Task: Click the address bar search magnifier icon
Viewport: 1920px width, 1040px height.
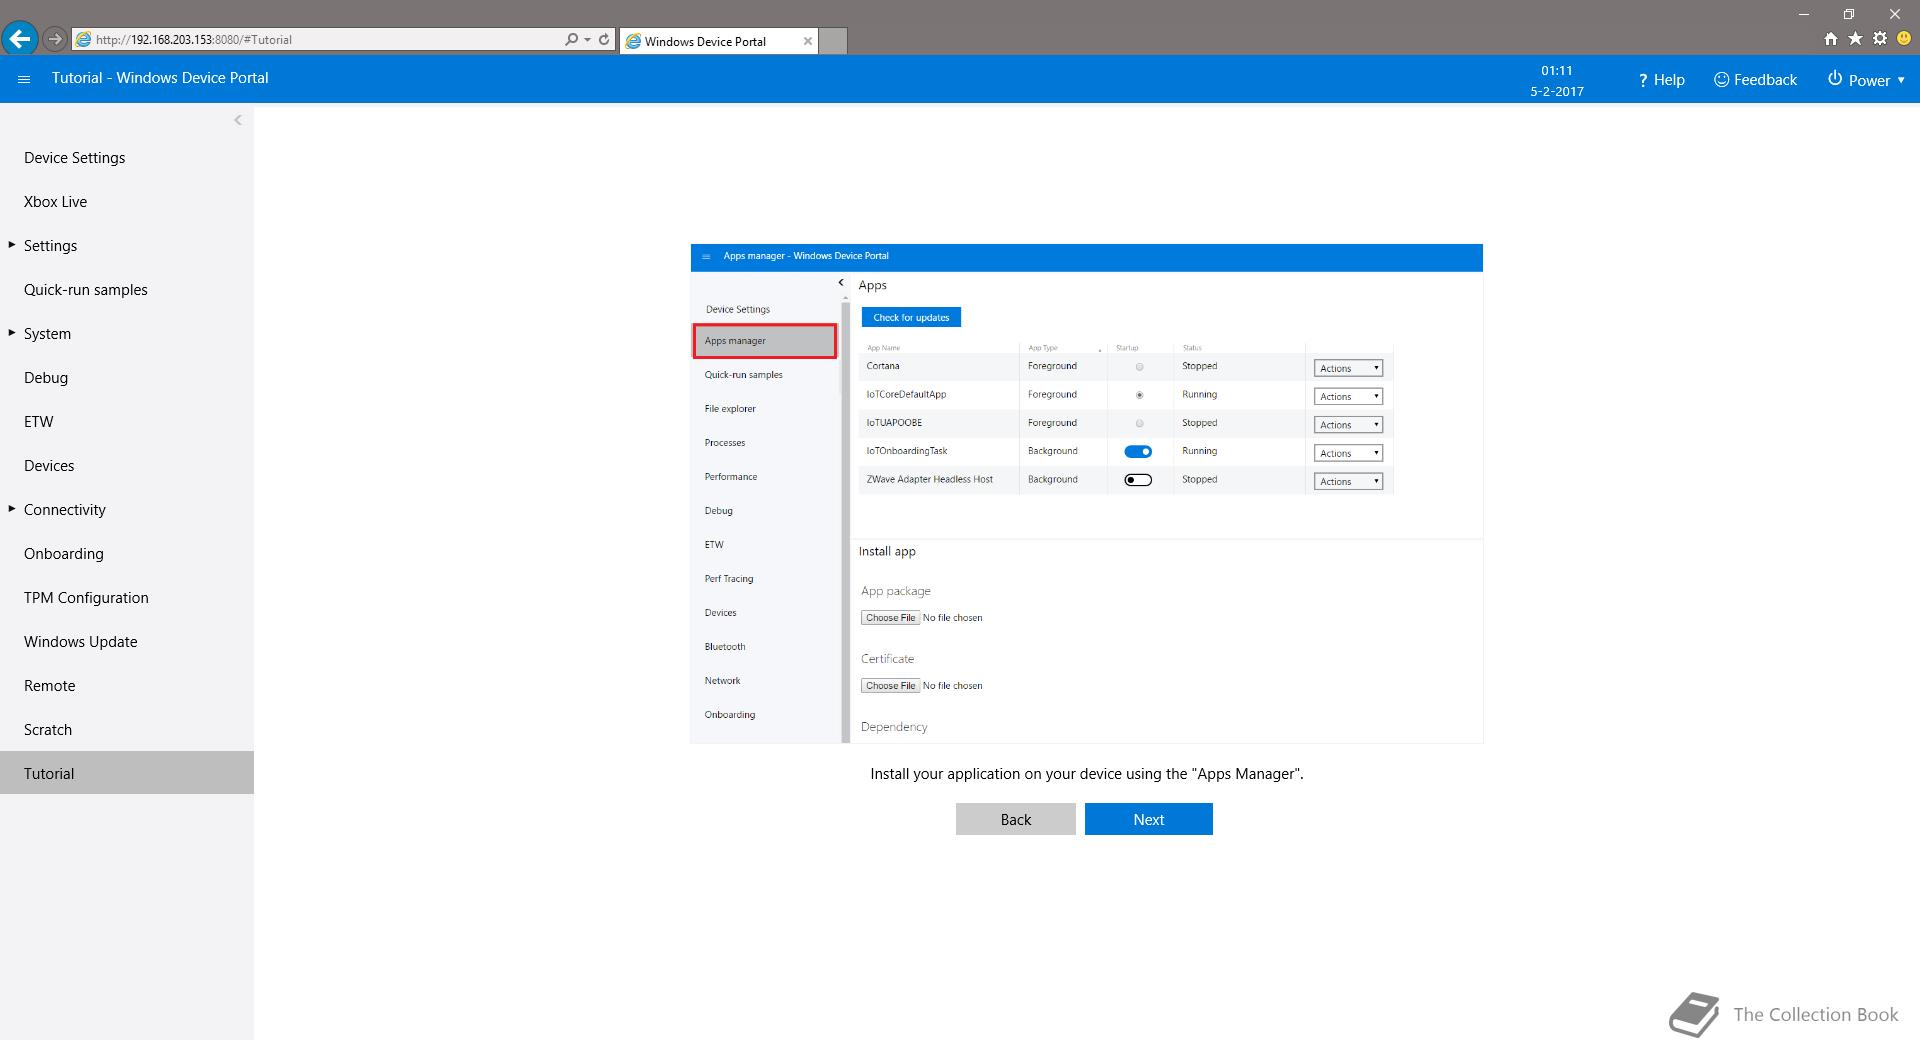Action: click(x=571, y=40)
